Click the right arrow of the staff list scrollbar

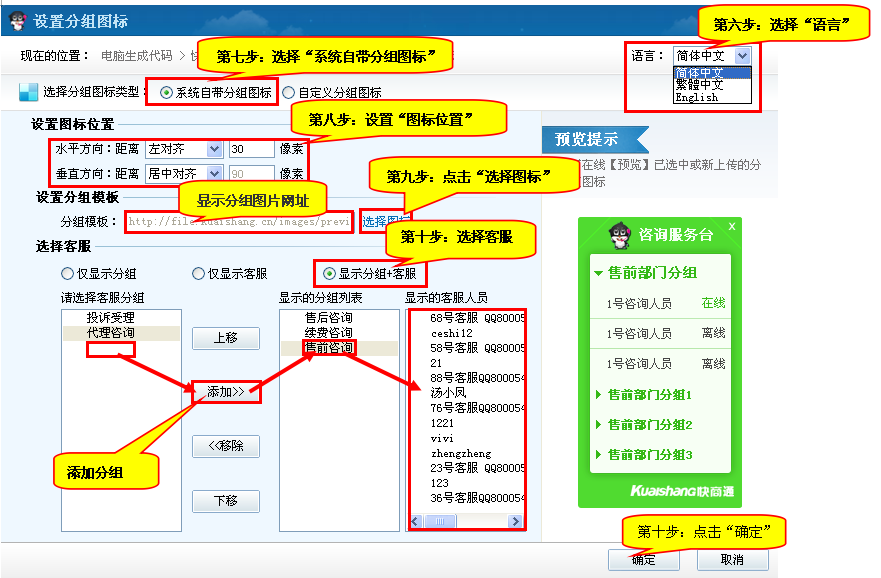(x=516, y=522)
